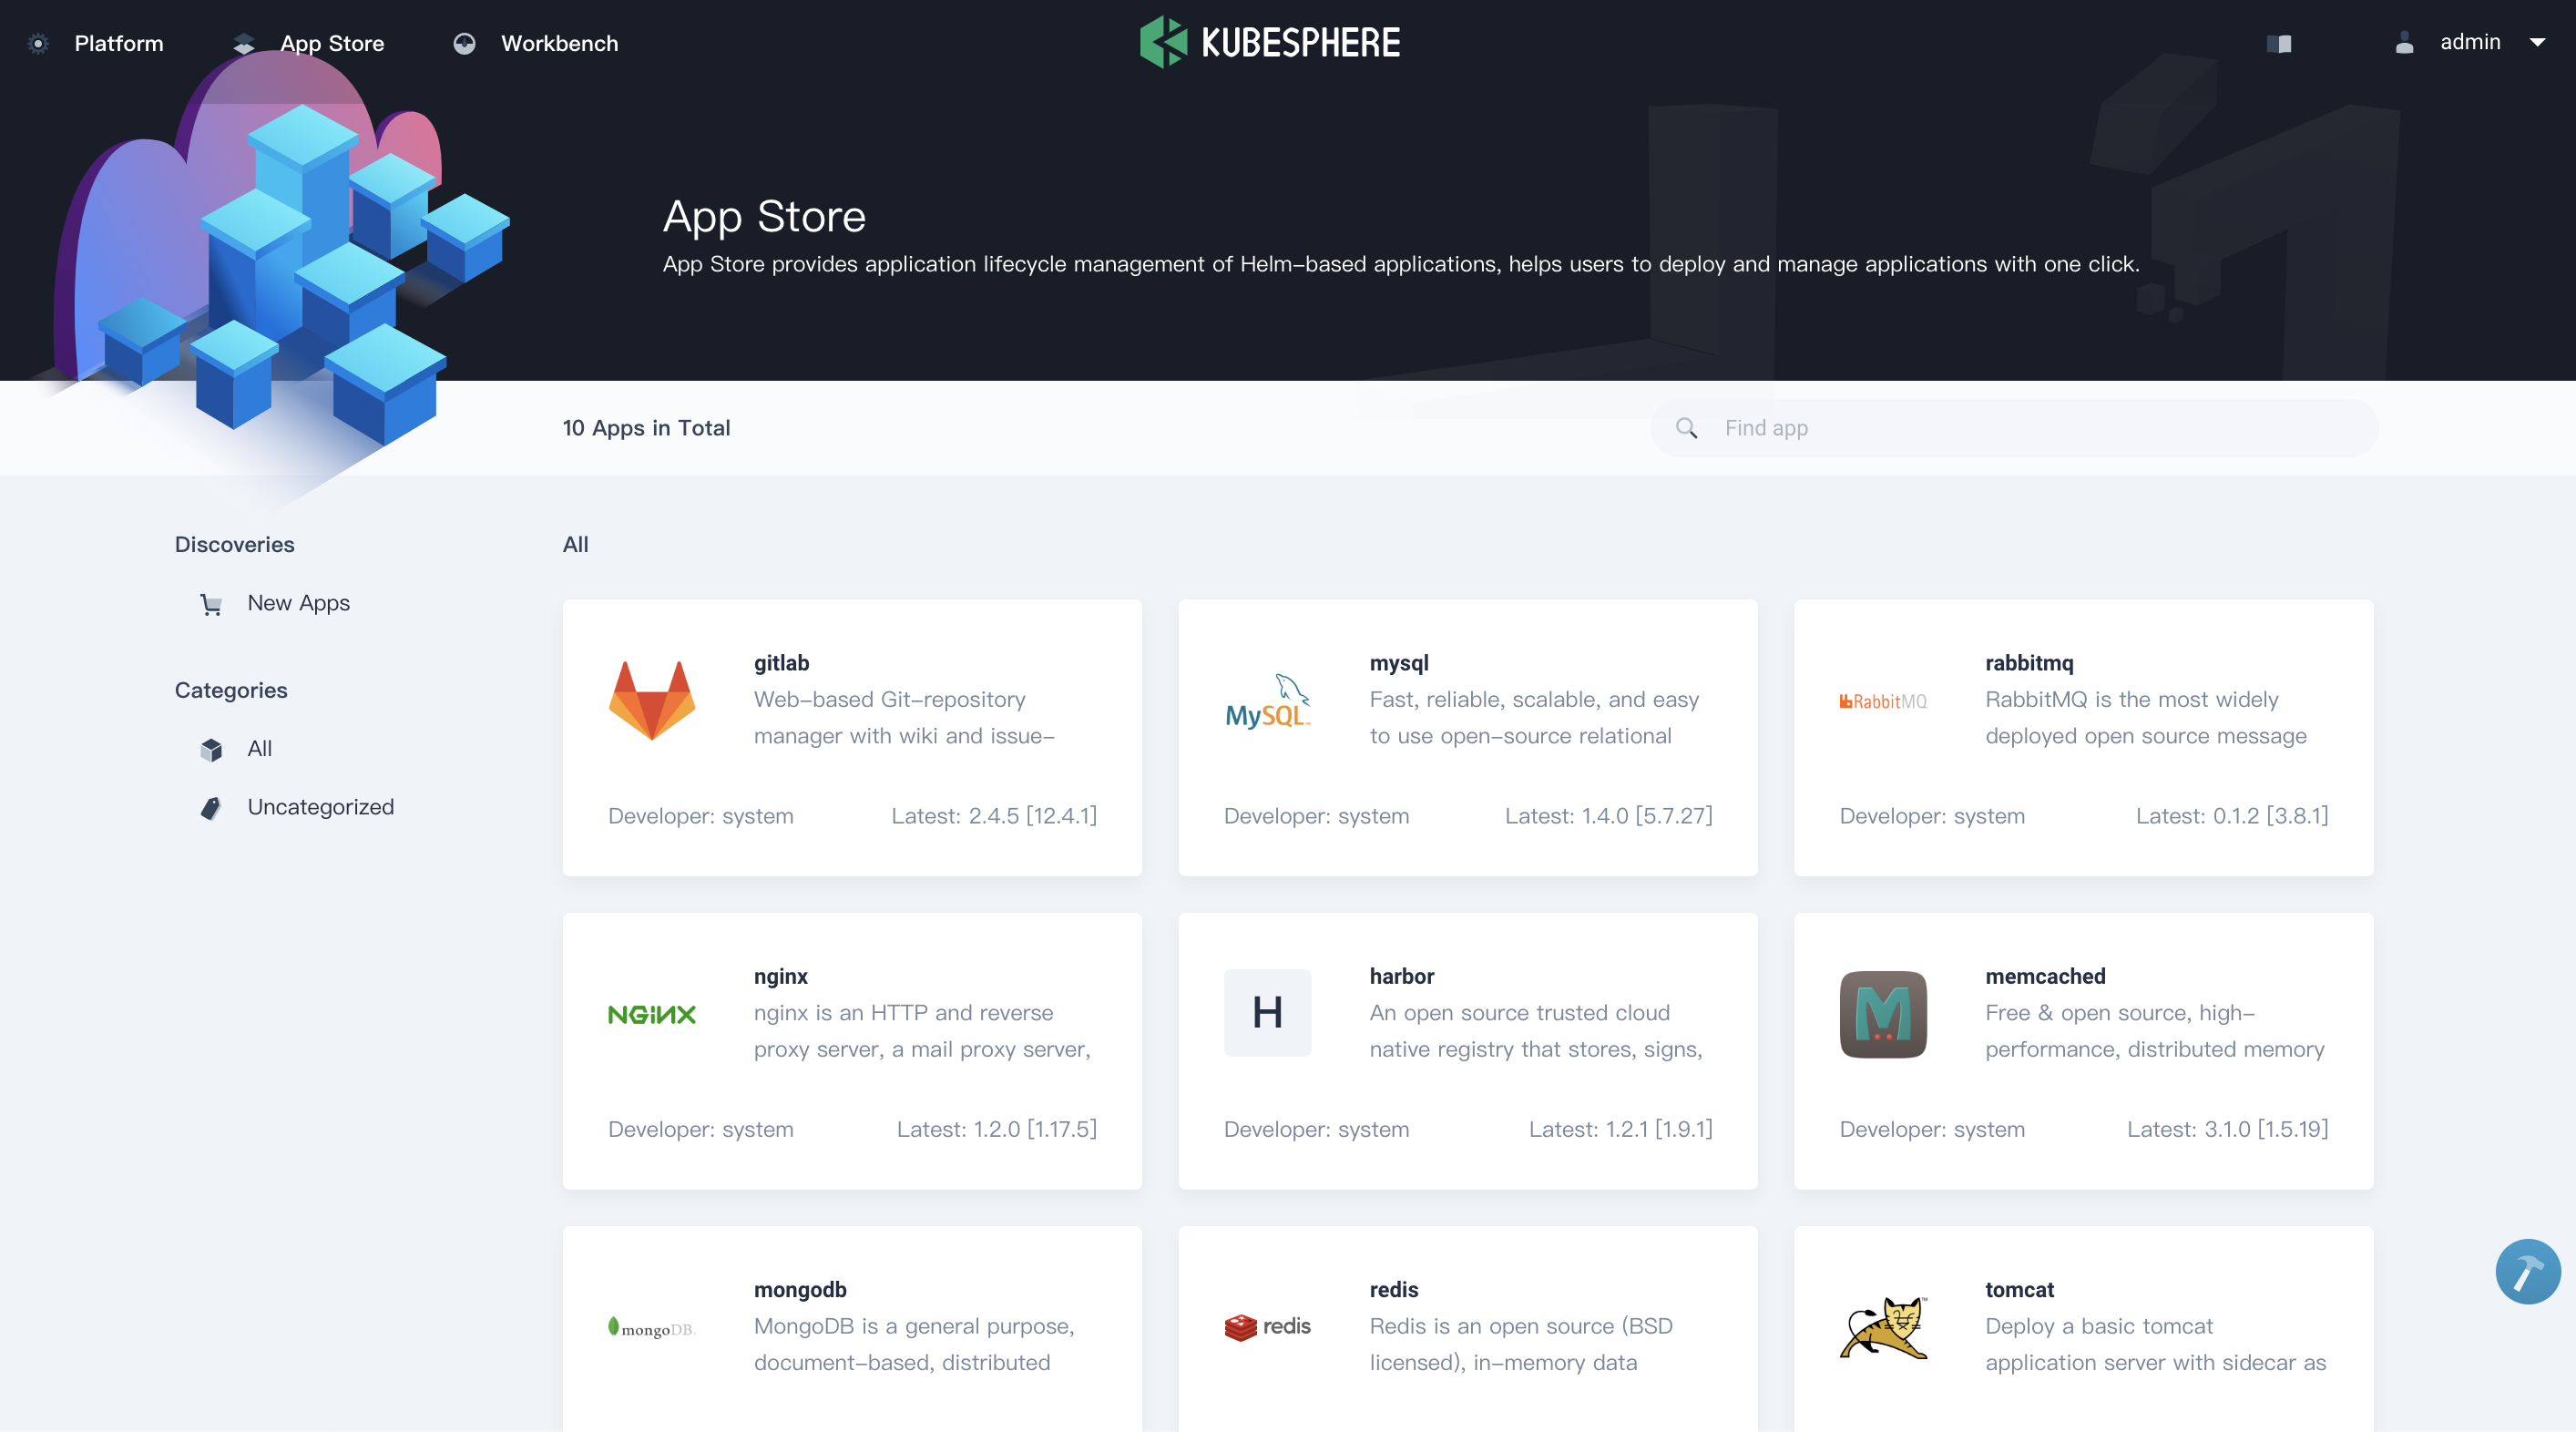Click the gitlab description text
The width and height of the screenshot is (2576, 1432).
[904, 718]
